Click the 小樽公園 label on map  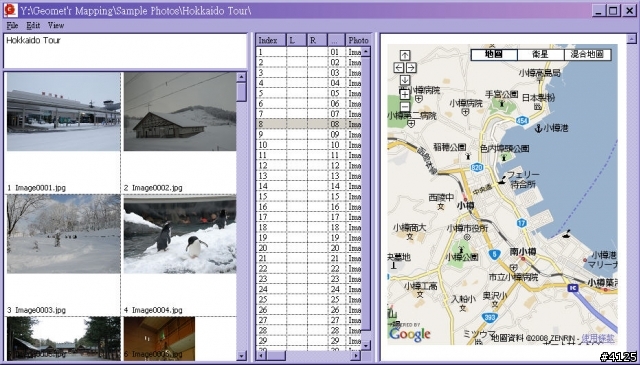point(462,257)
